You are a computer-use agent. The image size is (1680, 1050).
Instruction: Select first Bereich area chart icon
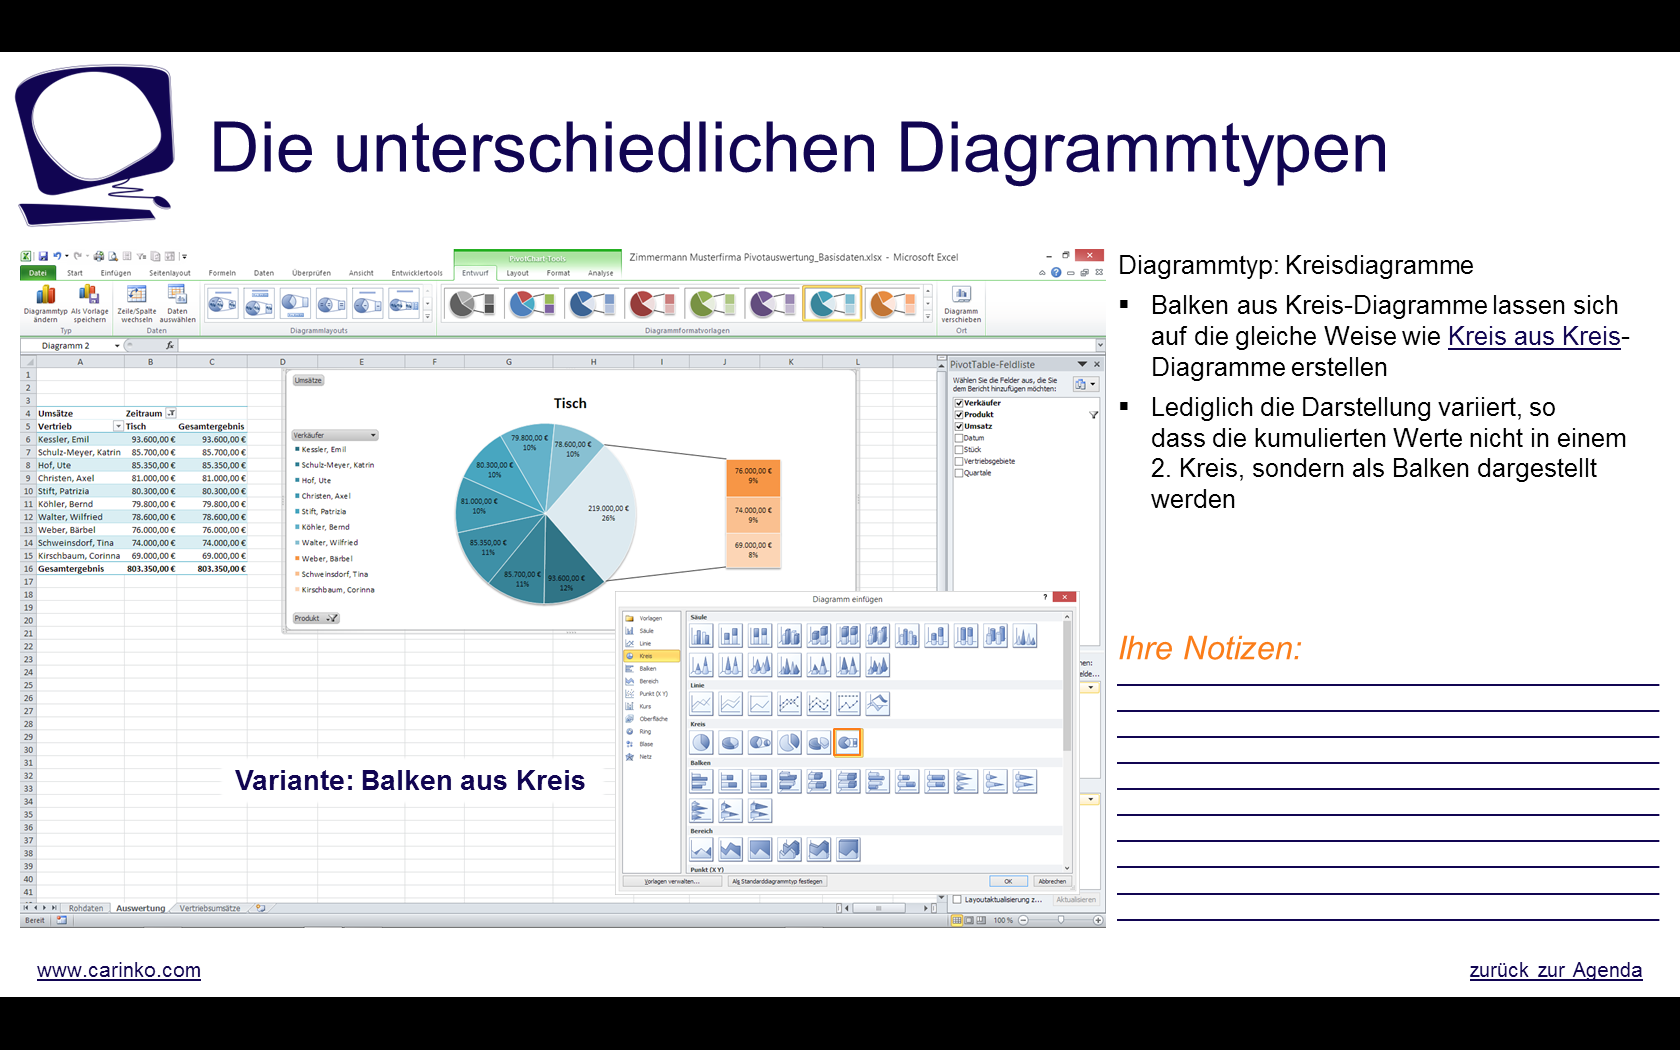(701, 850)
